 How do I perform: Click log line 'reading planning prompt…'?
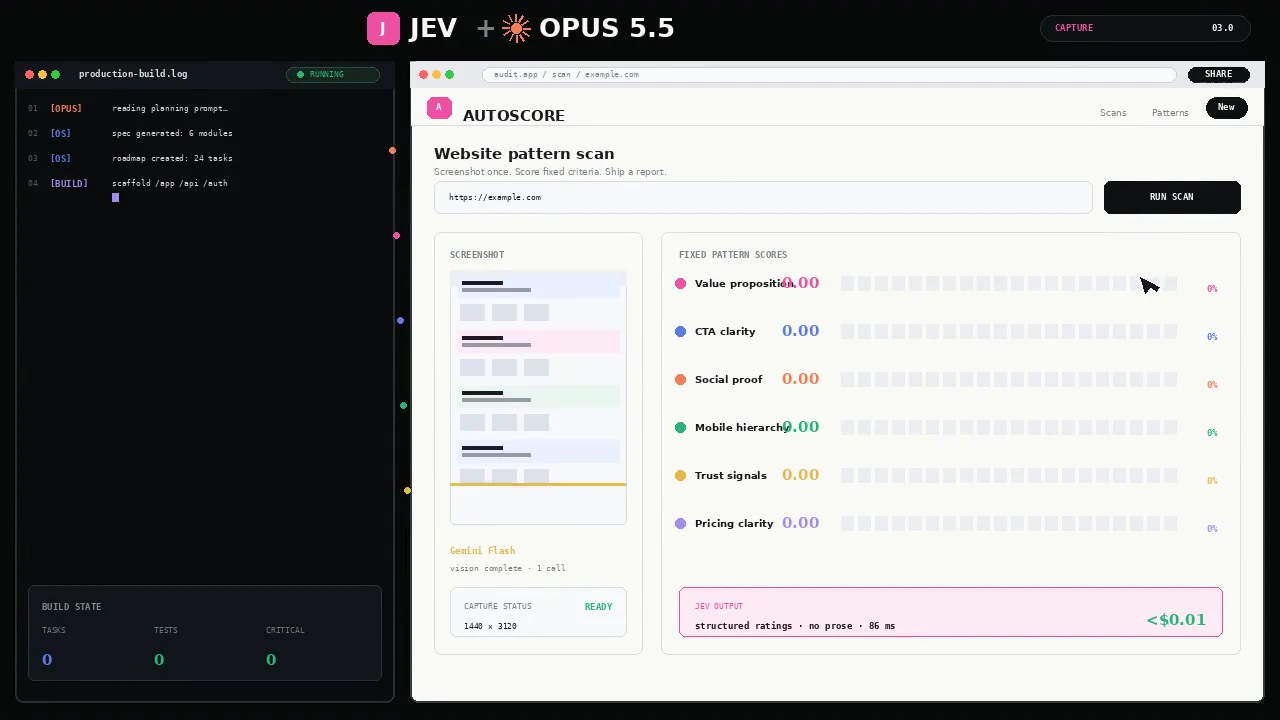pos(170,108)
